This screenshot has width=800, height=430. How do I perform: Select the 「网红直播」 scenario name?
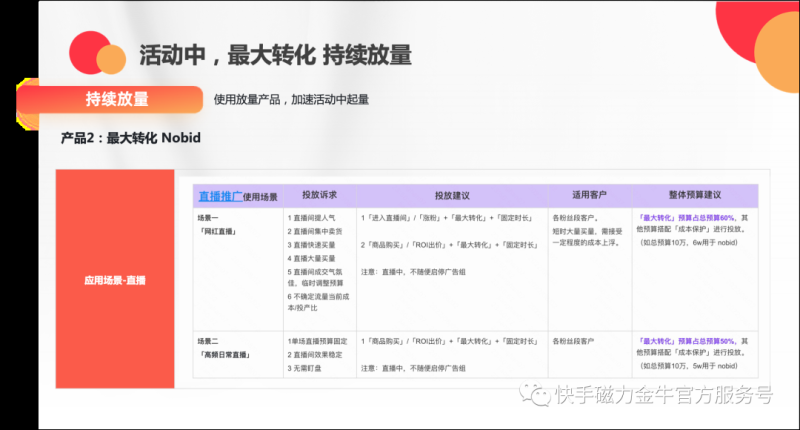[216, 232]
